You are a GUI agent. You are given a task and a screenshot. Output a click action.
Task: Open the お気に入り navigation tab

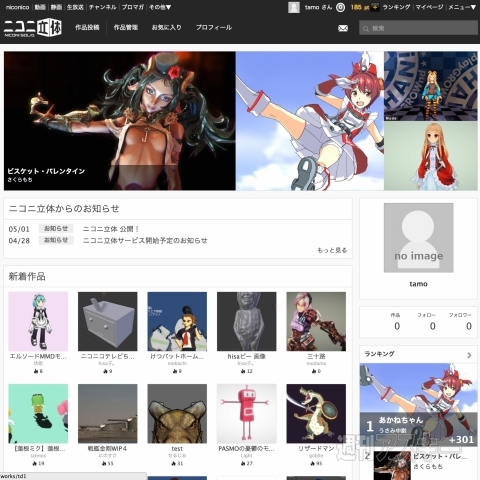coord(167,27)
